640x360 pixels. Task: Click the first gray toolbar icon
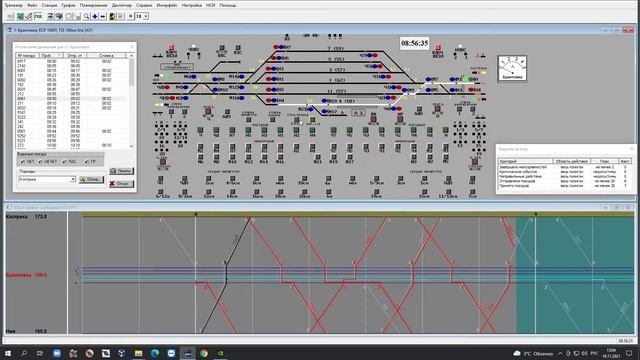click(10, 16)
